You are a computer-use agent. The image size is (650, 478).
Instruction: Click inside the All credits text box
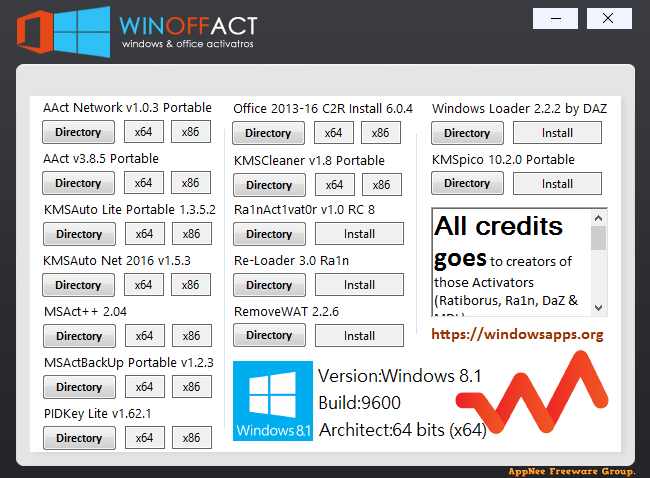[x=512, y=262]
